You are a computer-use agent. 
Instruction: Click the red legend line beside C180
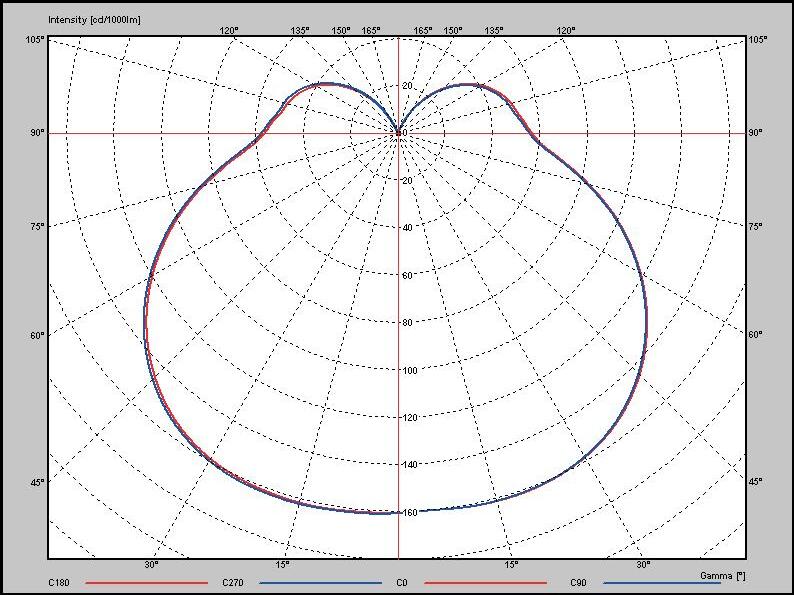coord(147,583)
